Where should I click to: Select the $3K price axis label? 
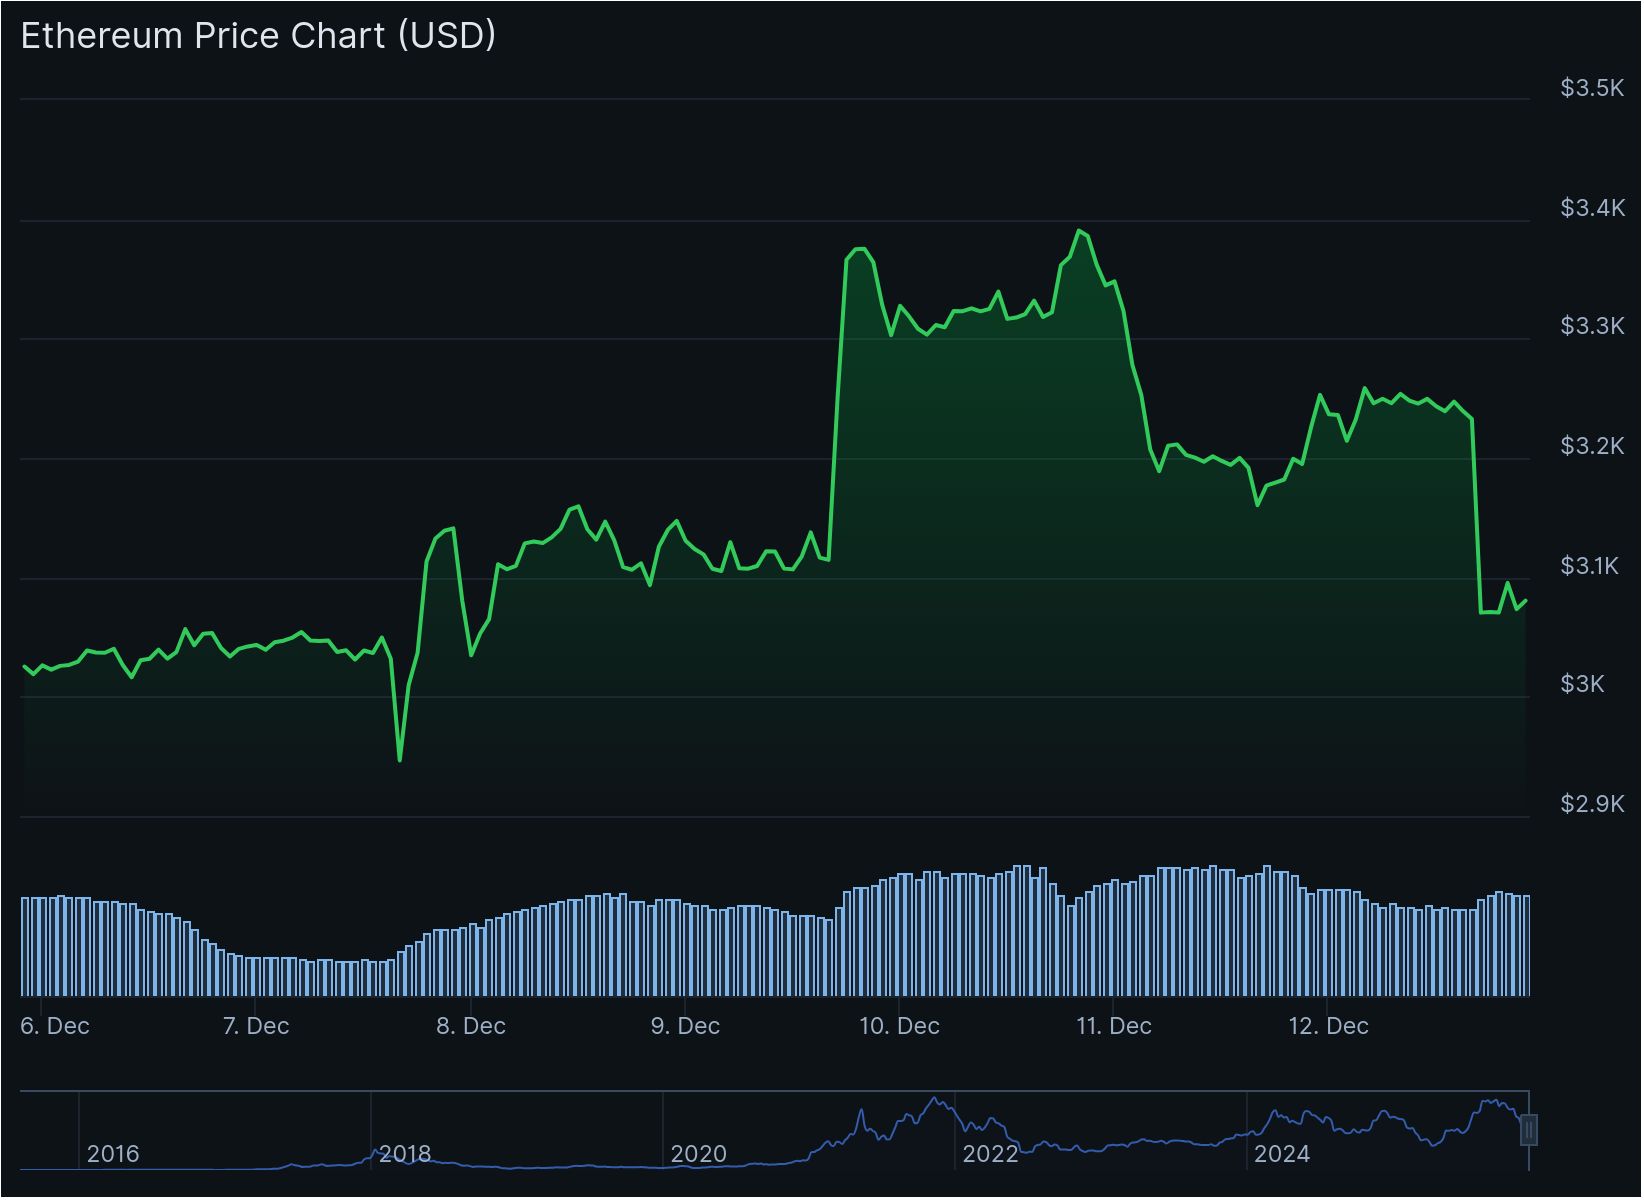click(1582, 684)
